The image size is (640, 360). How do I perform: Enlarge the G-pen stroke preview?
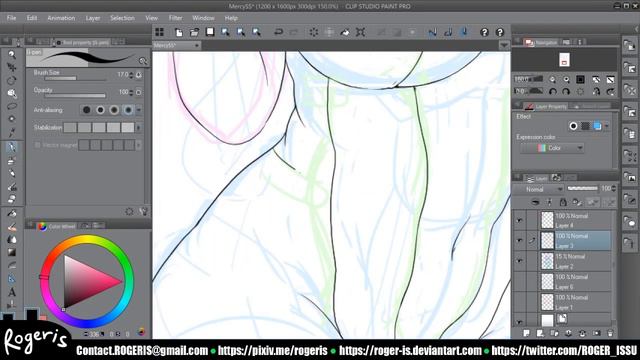[x=143, y=61]
